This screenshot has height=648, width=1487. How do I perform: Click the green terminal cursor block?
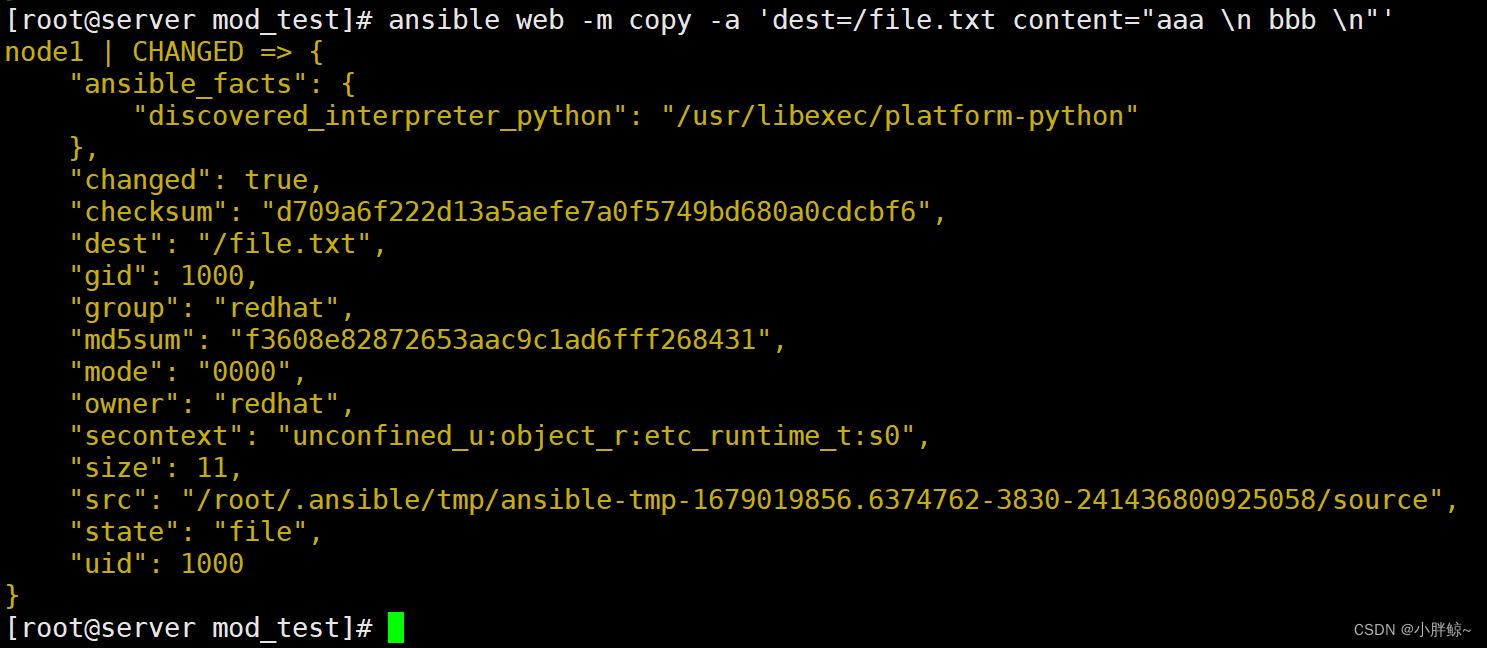396,628
